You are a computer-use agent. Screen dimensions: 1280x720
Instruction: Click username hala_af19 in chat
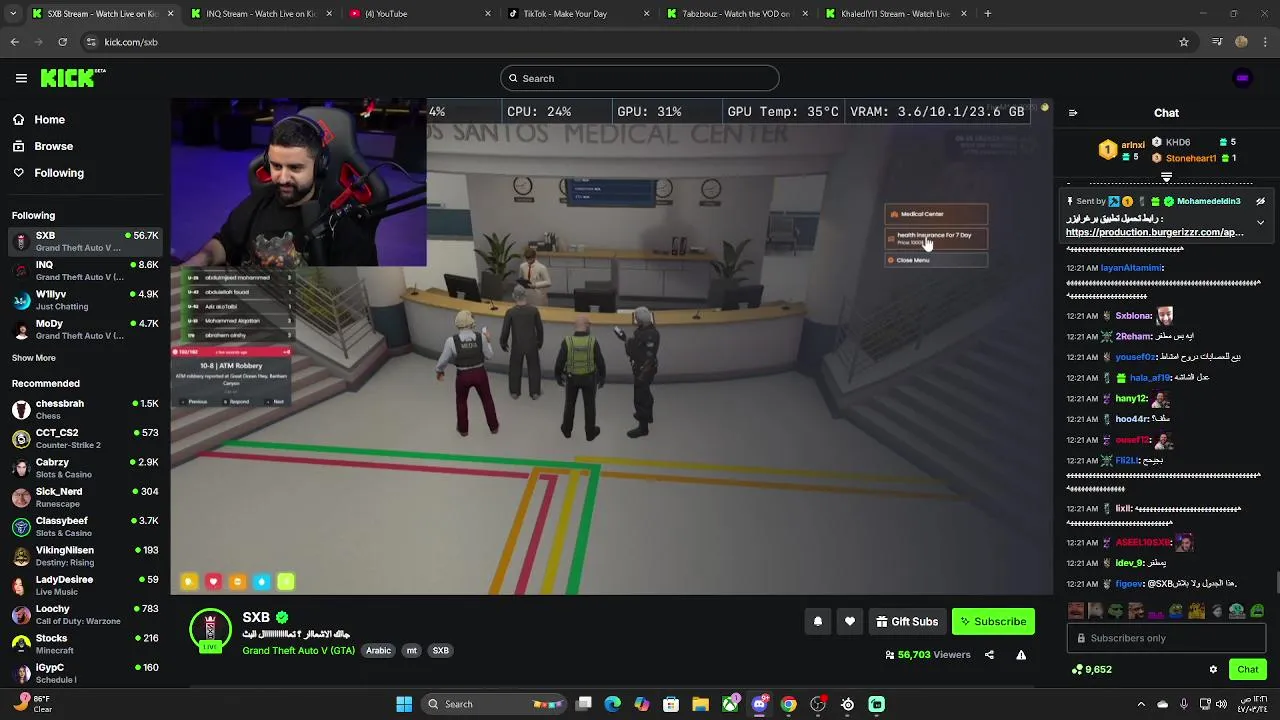tap(1150, 378)
